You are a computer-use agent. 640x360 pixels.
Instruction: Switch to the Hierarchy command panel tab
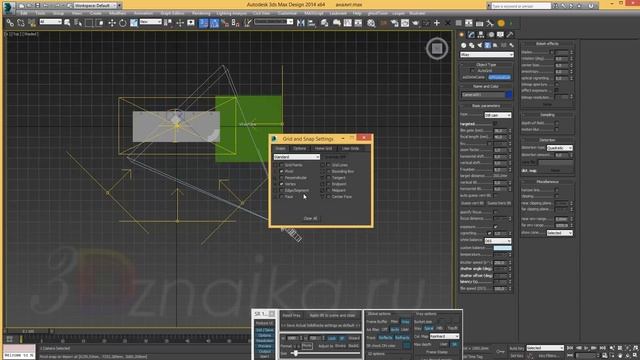[481, 35]
